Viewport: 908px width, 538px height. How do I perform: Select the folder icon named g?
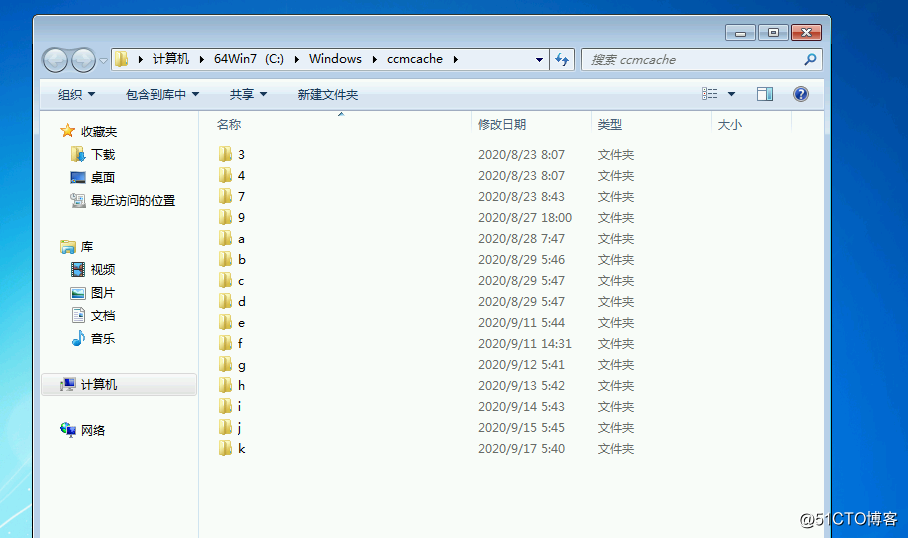[225, 364]
